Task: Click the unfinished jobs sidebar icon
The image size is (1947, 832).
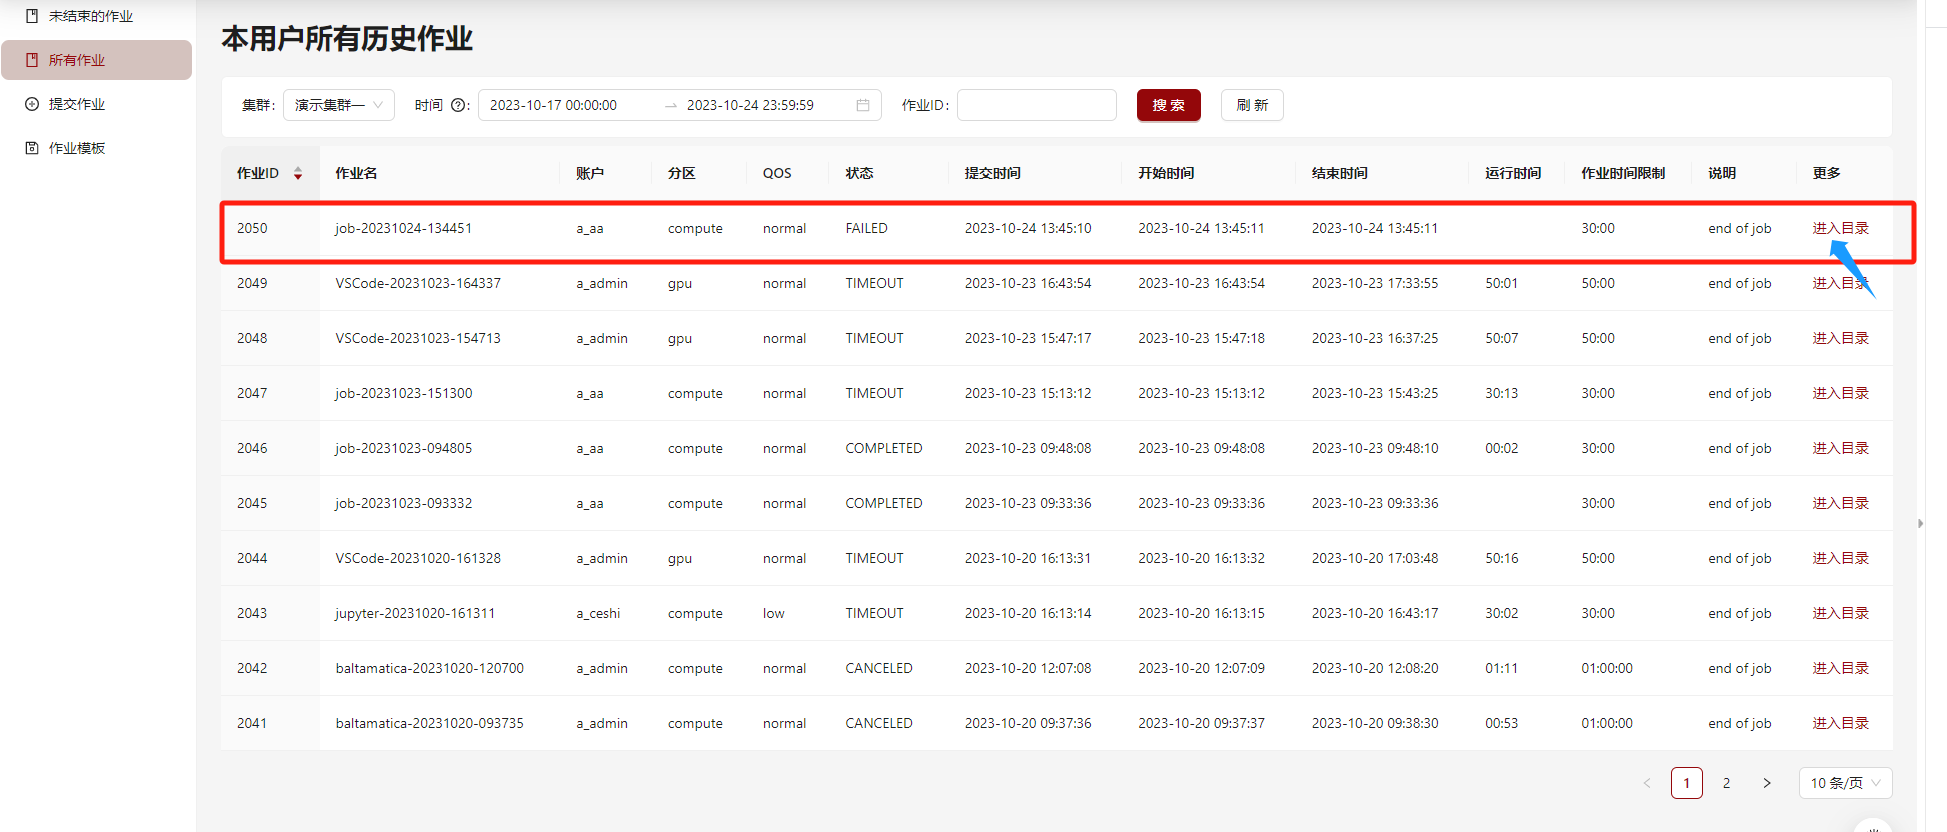Action: point(32,16)
